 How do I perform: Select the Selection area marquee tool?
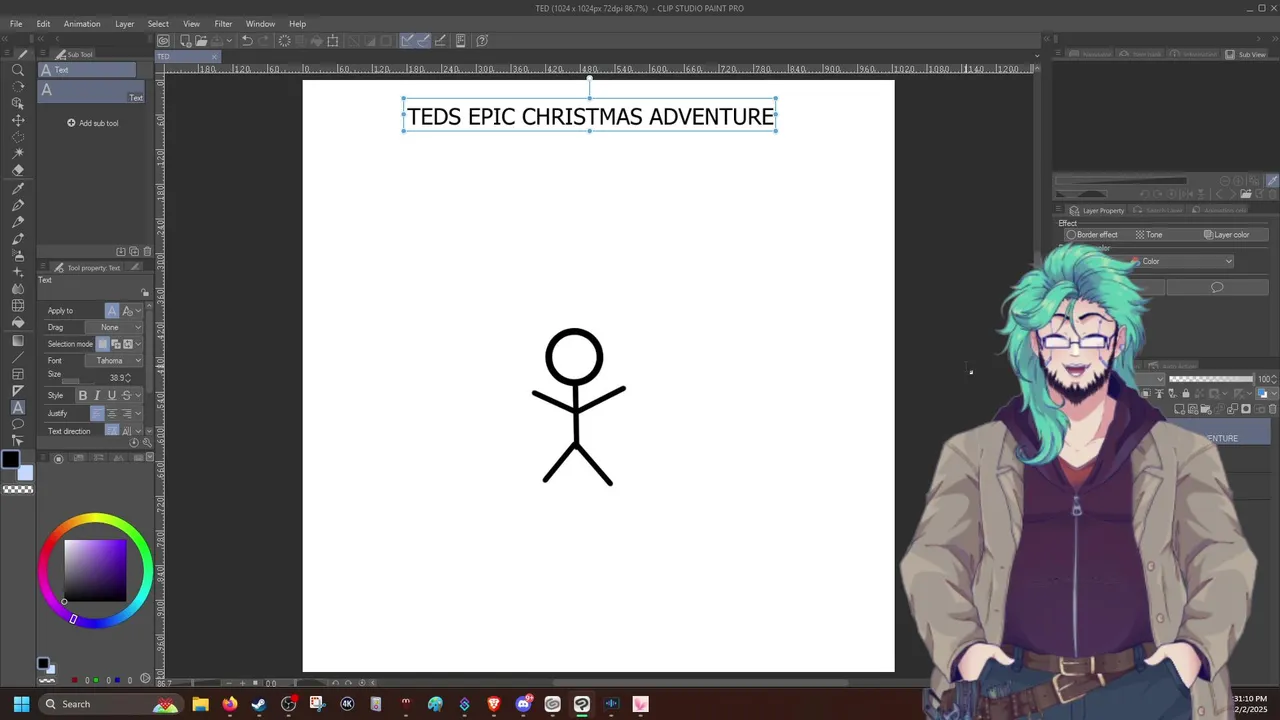point(18,136)
